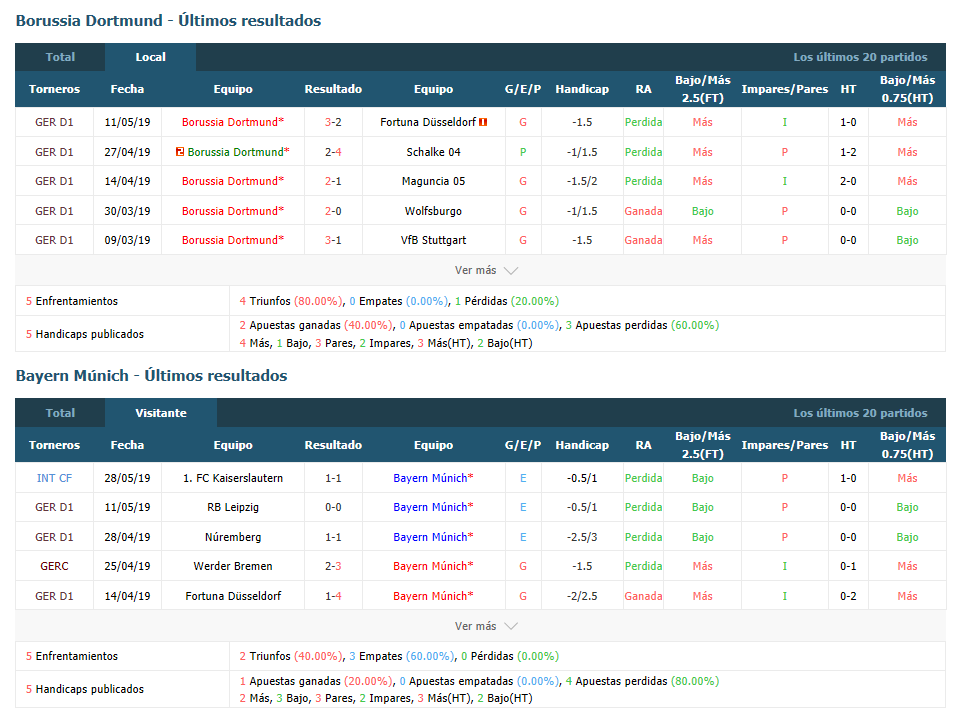This screenshot has height=717, width=954.
Task: Open RB Leipzig team link
Action: [x=233, y=508]
